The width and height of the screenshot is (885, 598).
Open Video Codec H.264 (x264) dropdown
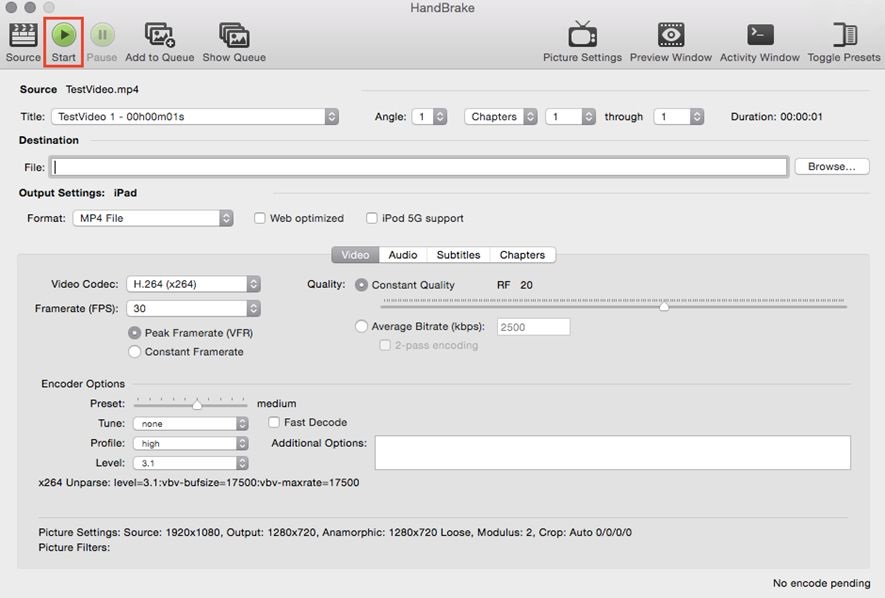point(193,284)
